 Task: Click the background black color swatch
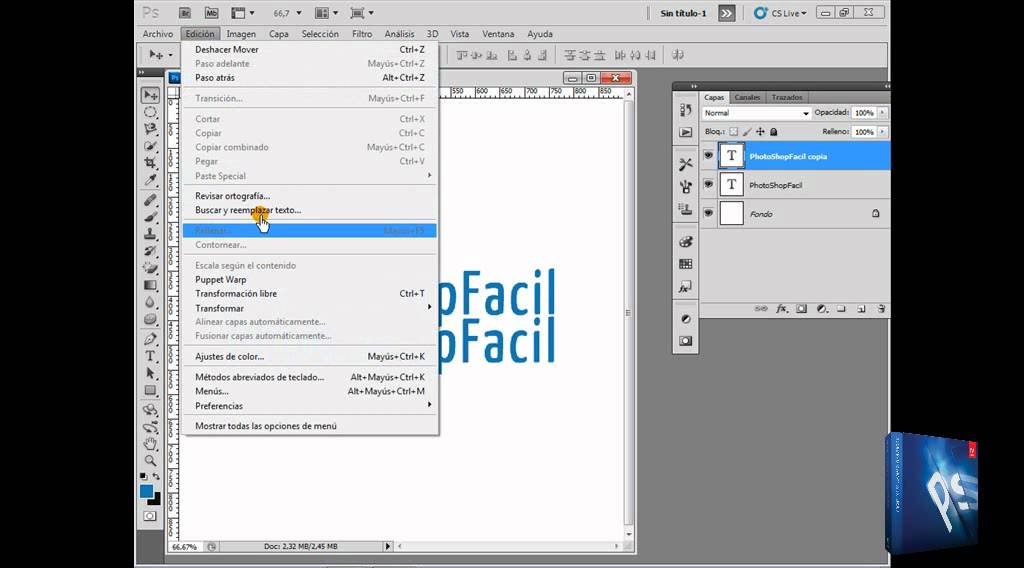tap(155, 501)
